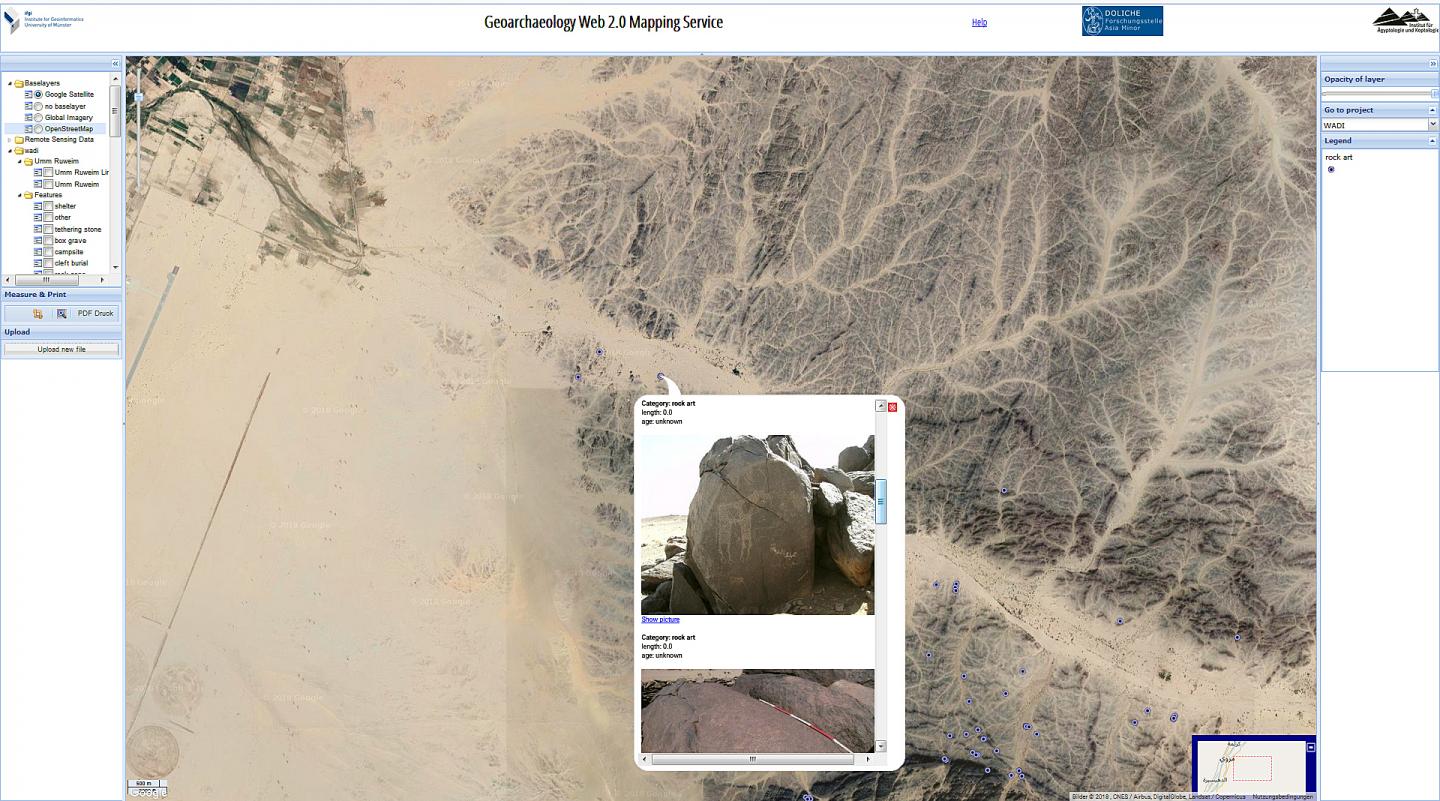Expand the right panel using the » icon
The height and width of the screenshot is (801, 1440).
tap(1432, 64)
